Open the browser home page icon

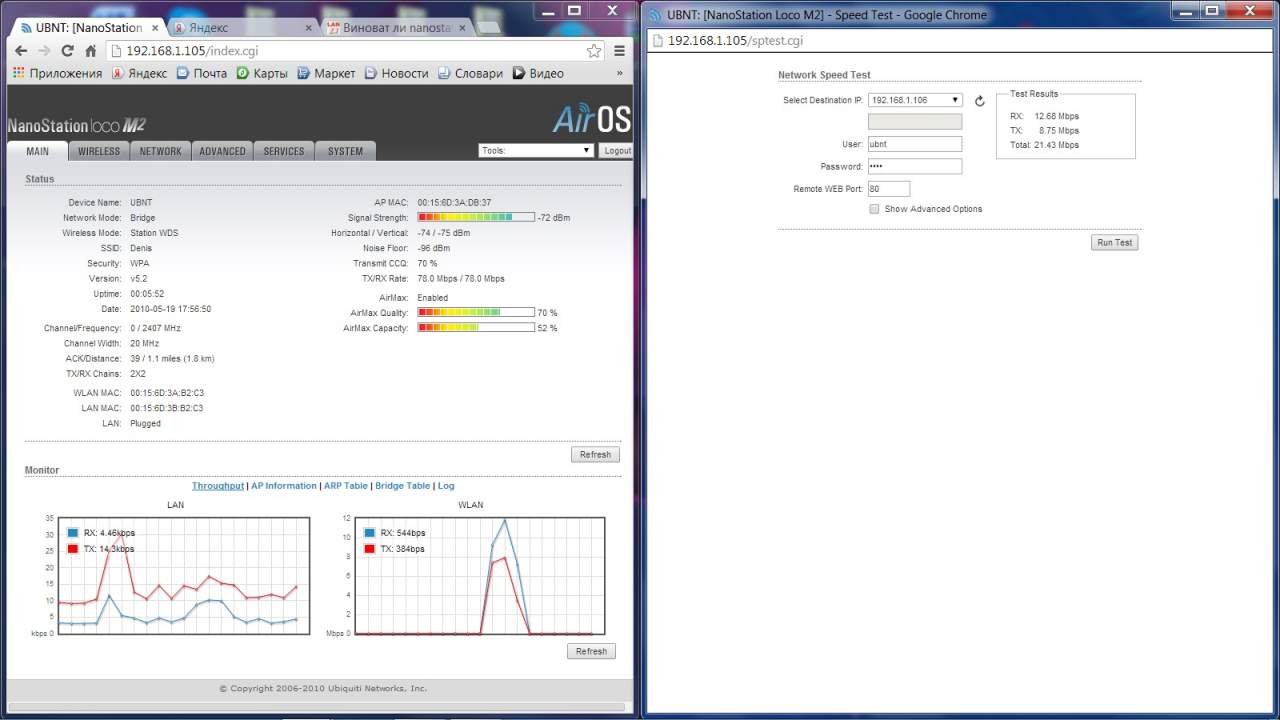pyautogui.click(x=91, y=51)
